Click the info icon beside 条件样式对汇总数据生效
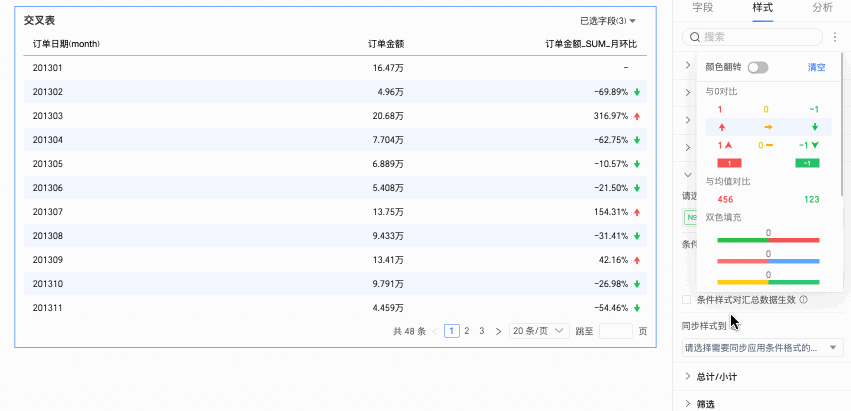851x411 pixels. [x=804, y=299]
